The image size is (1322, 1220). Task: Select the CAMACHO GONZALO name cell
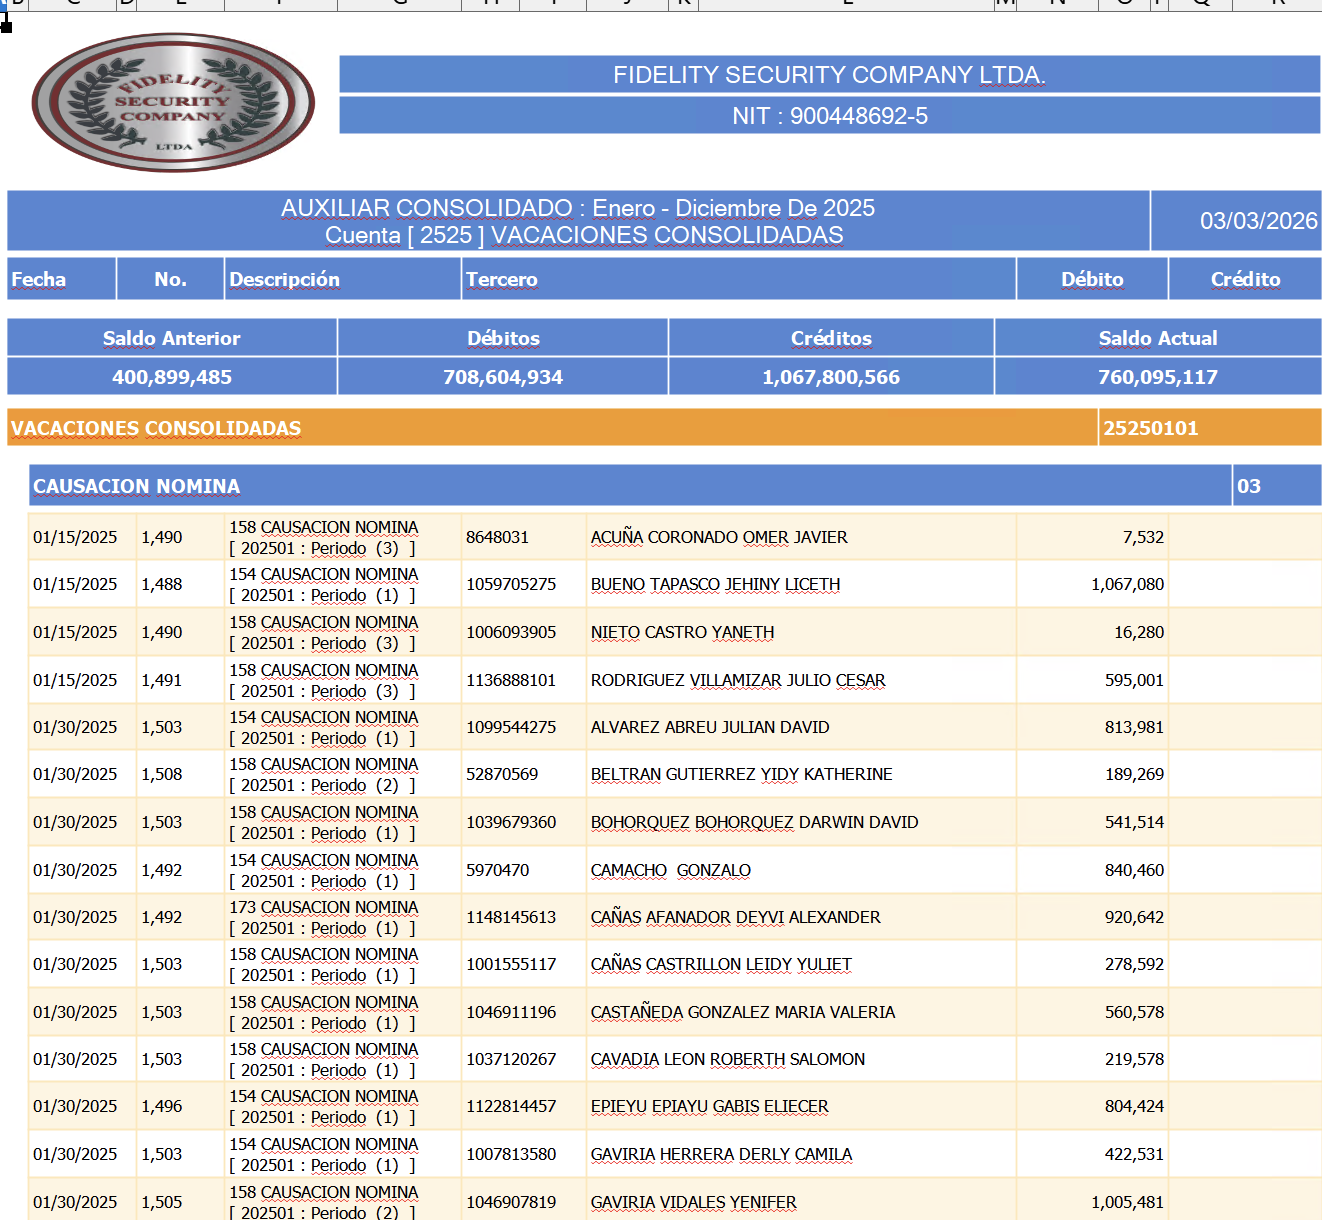click(x=801, y=870)
